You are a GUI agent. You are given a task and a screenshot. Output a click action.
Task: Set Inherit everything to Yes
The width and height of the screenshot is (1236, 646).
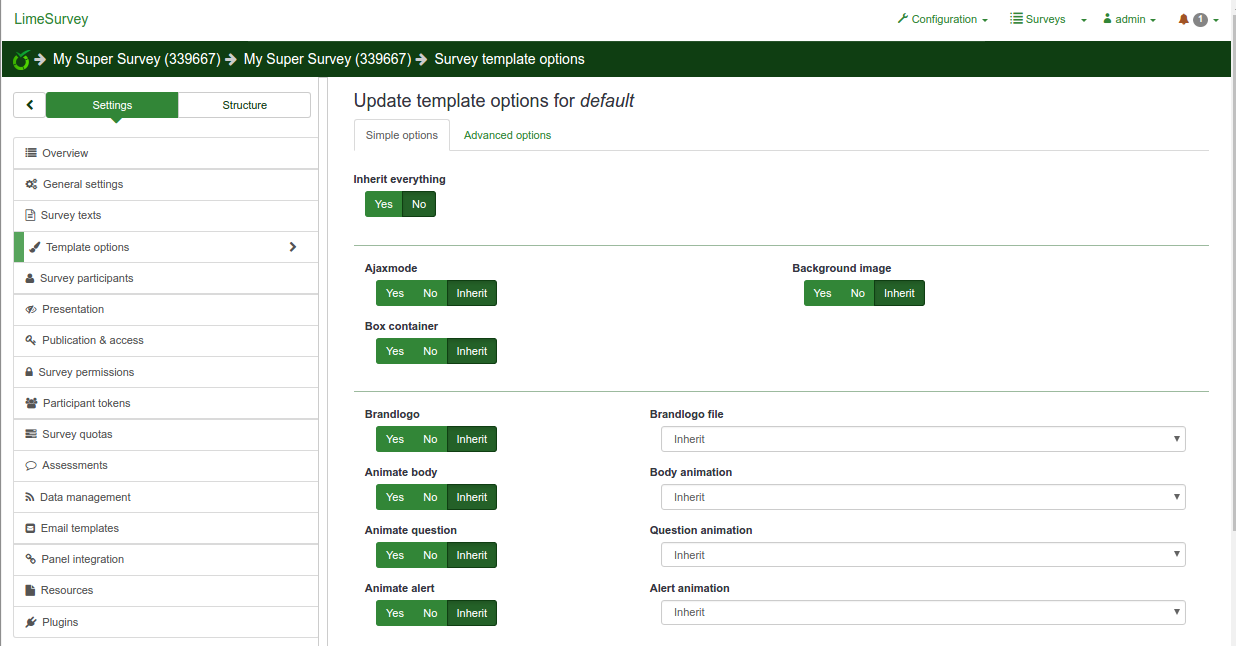383,204
